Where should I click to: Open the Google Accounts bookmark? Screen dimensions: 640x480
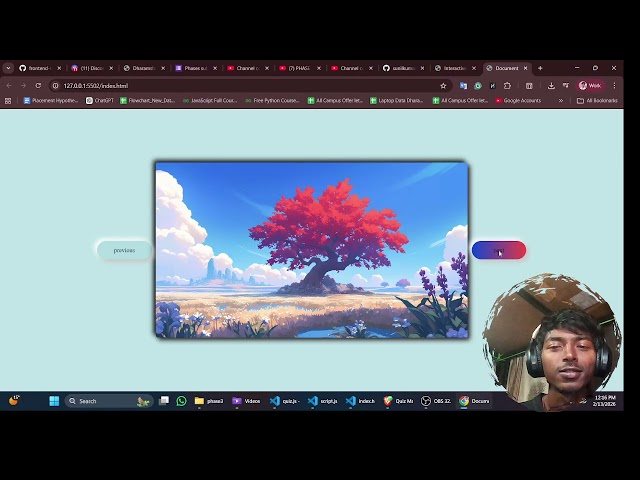[x=518, y=100]
